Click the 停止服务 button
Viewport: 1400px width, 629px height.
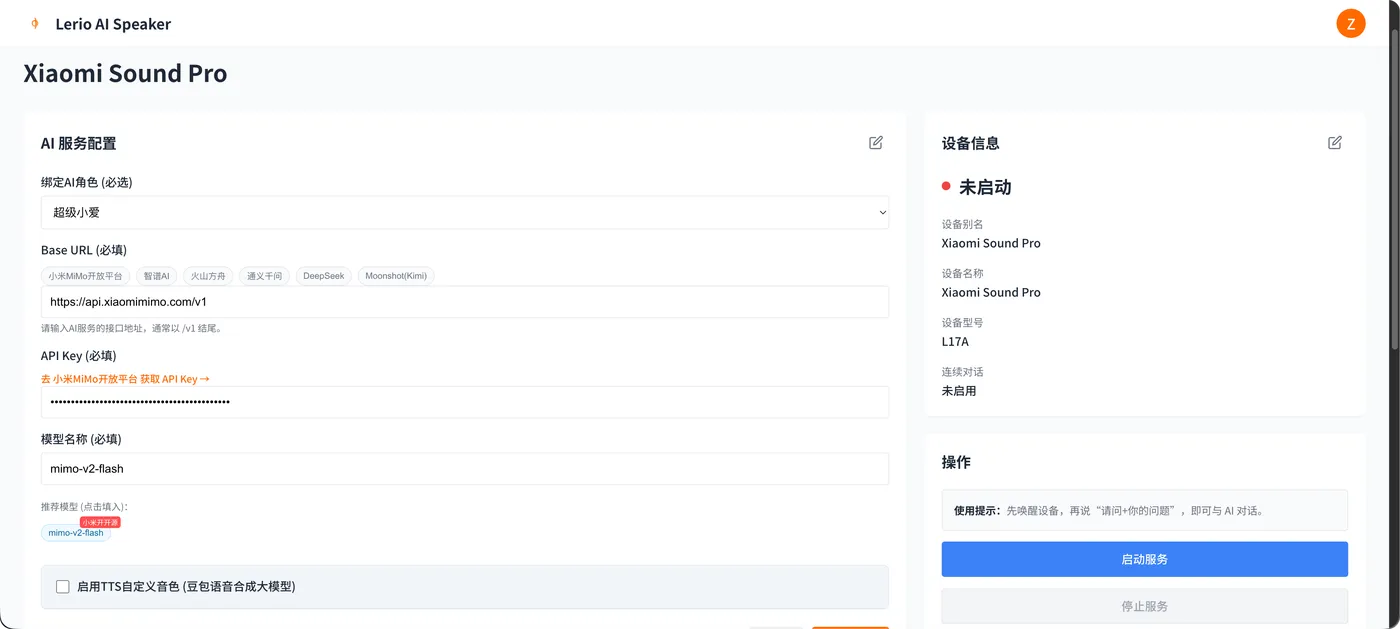[1145, 606]
